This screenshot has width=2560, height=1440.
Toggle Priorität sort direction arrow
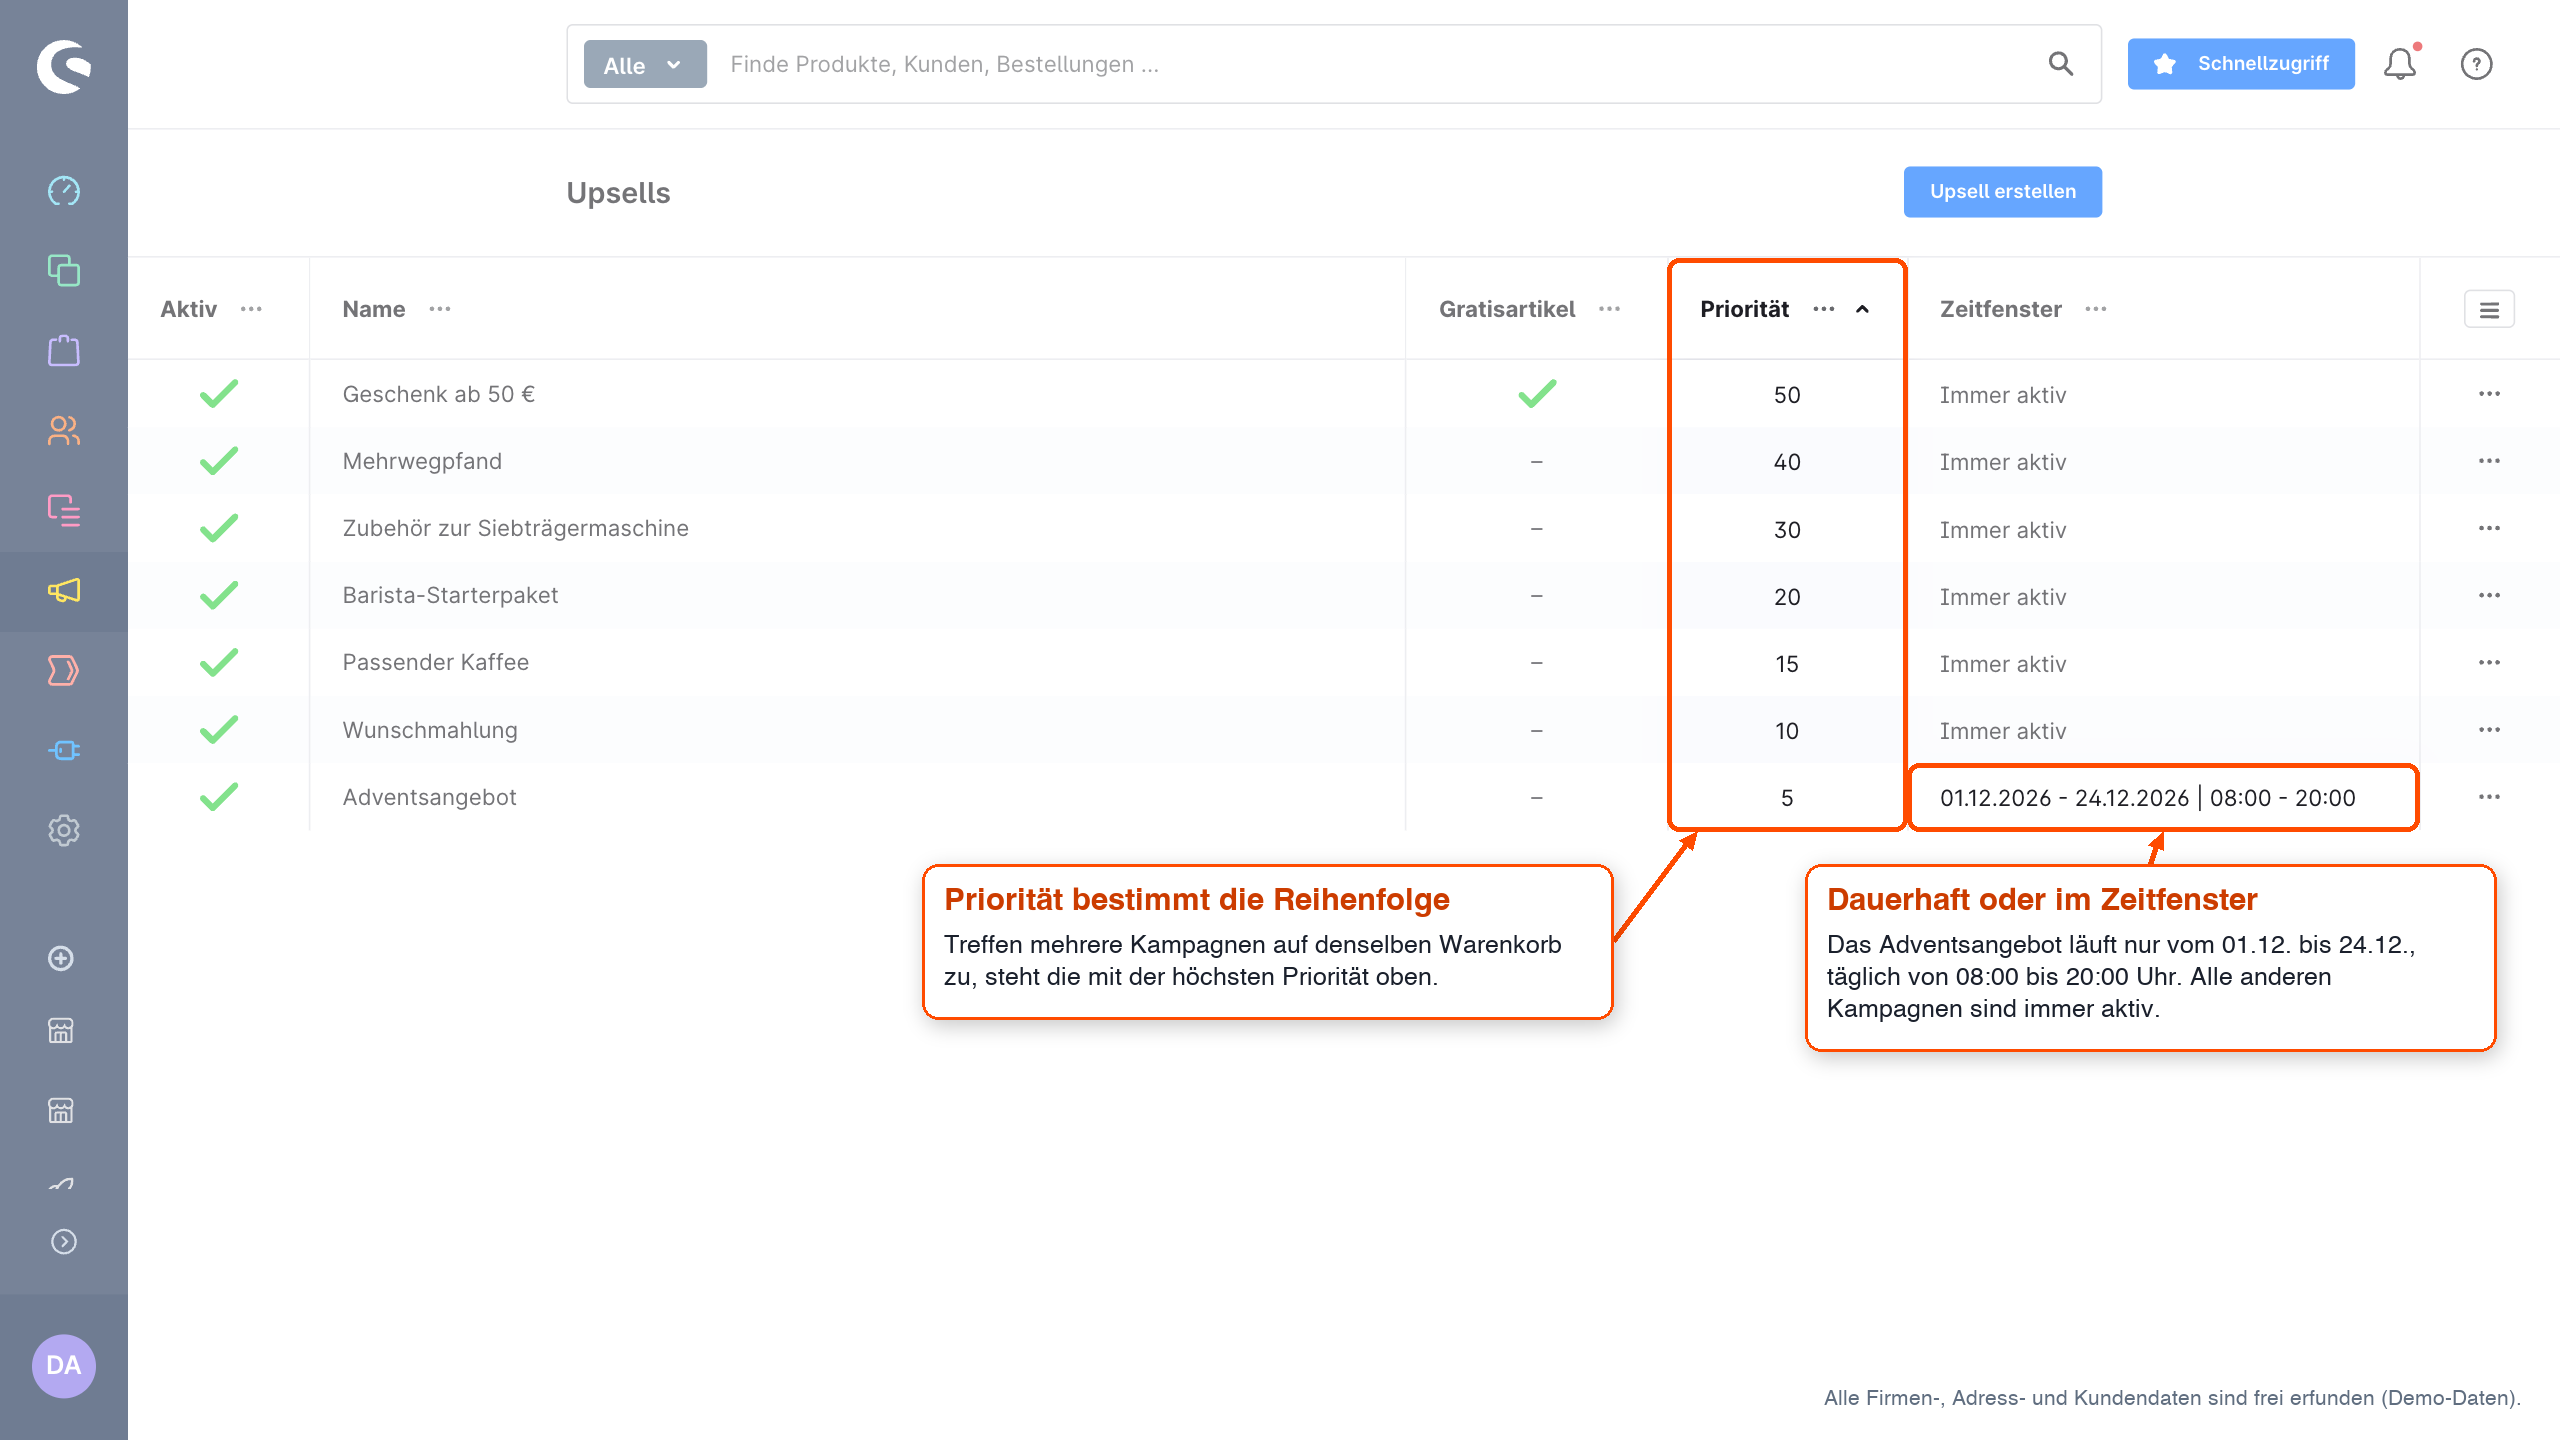[1862, 309]
